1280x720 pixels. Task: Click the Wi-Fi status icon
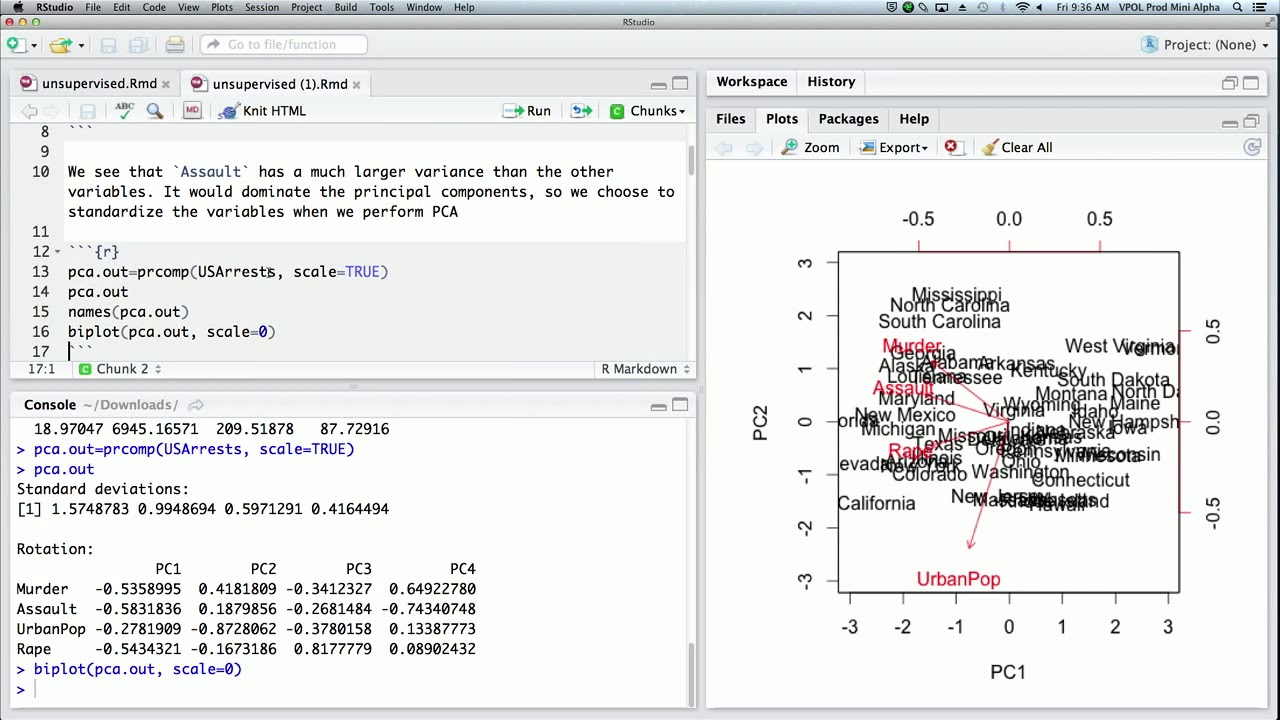click(x=1022, y=7)
